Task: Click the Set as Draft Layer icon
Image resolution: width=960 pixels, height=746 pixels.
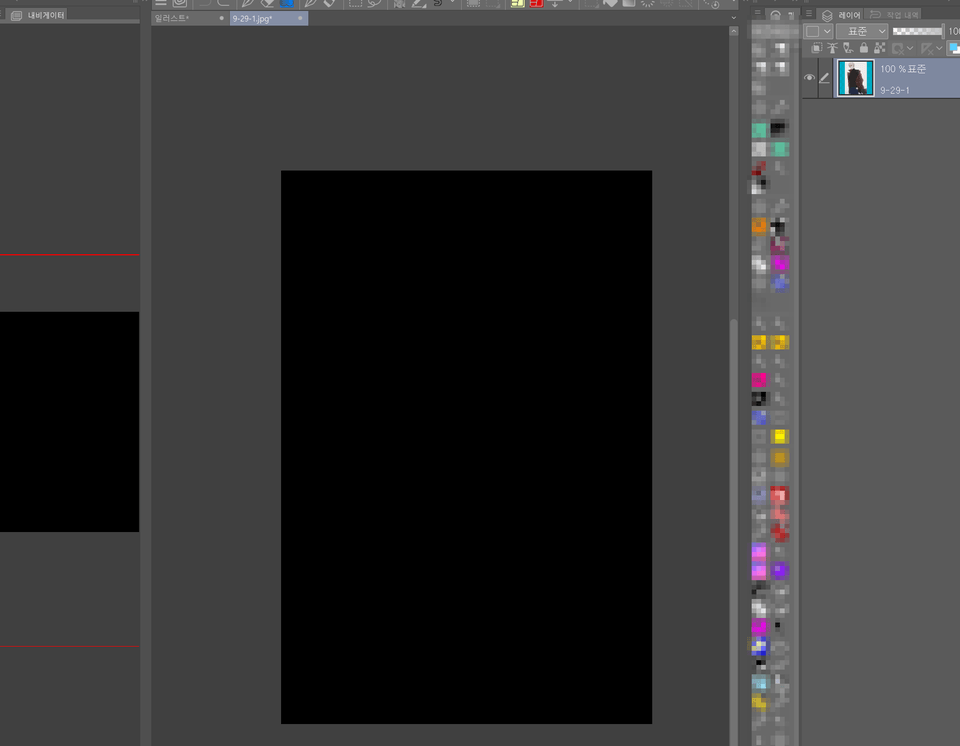Action: click(847, 48)
